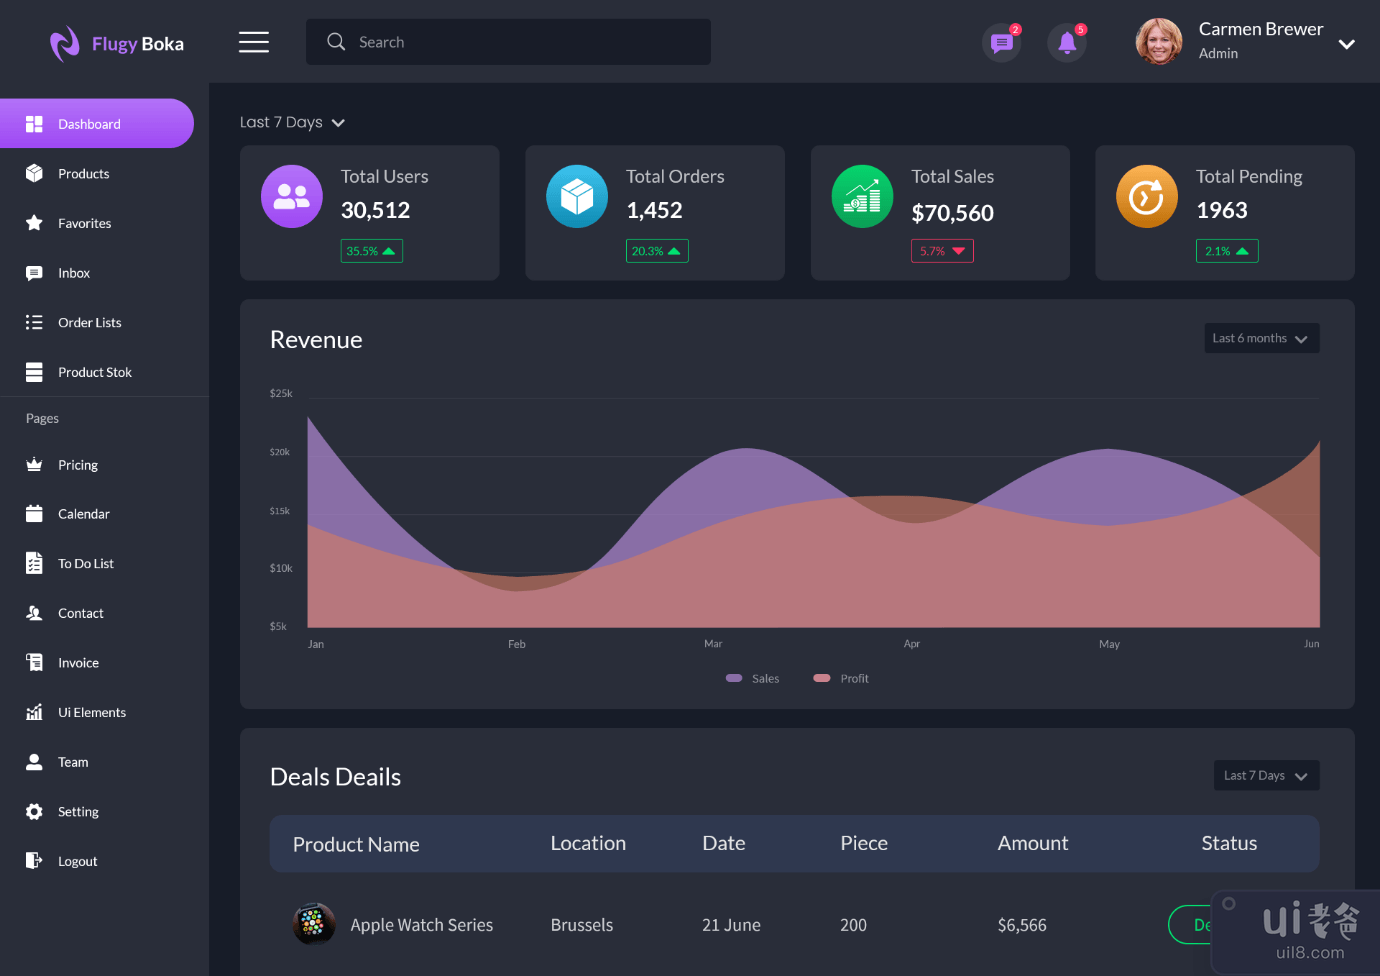Image resolution: width=1380 pixels, height=976 pixels.
Task: Expand the Carmen Brewer profile dropdown
Action: pyautogui.click(x=1346, y=44)
